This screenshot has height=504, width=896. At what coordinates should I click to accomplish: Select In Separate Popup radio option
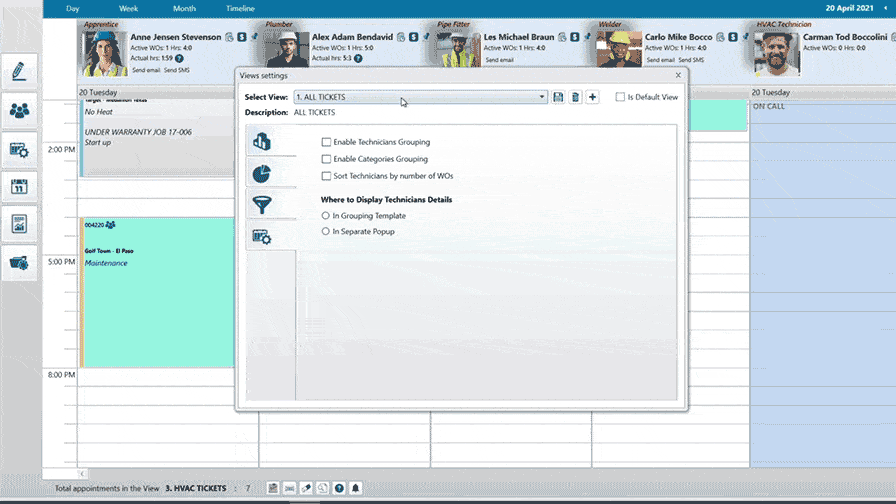click(x=326, y=231)
